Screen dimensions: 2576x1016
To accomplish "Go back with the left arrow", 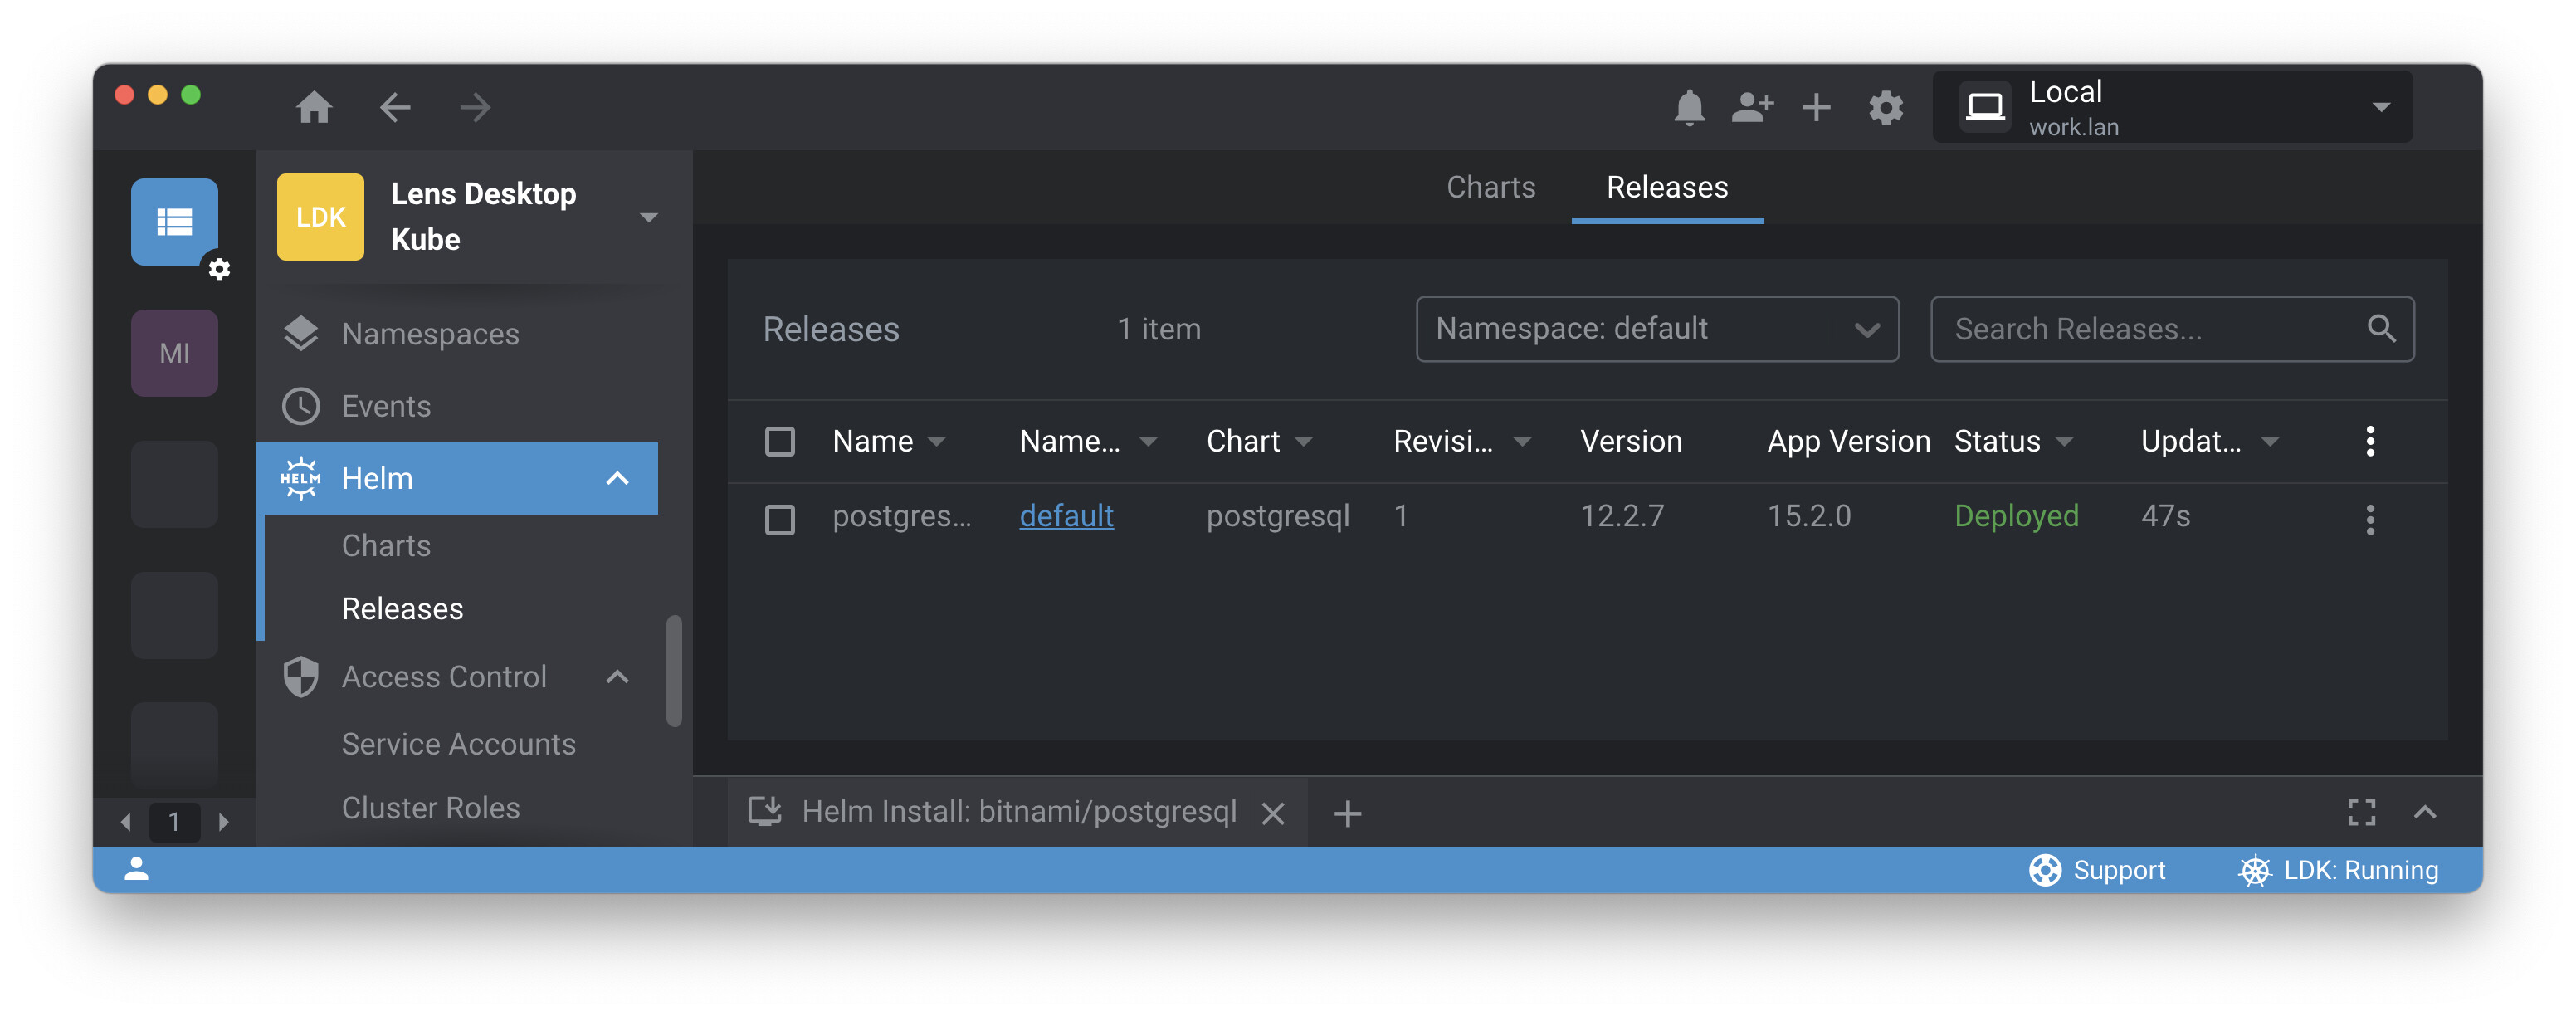I will click(x=395, y=107).
